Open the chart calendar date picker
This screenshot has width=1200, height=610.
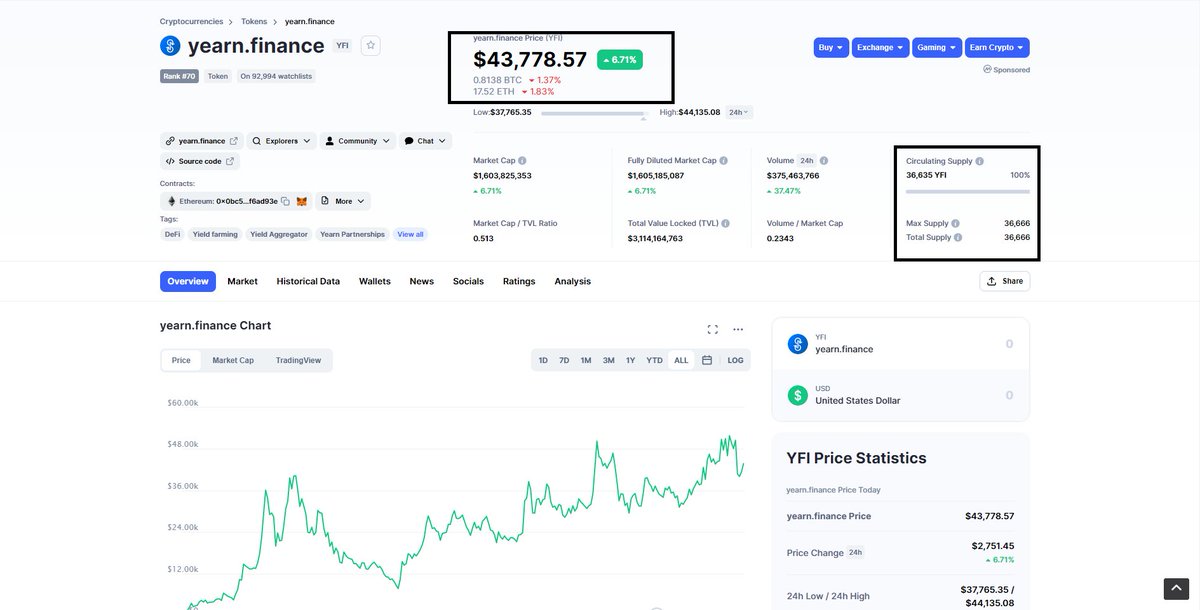(x=707, y=360)
